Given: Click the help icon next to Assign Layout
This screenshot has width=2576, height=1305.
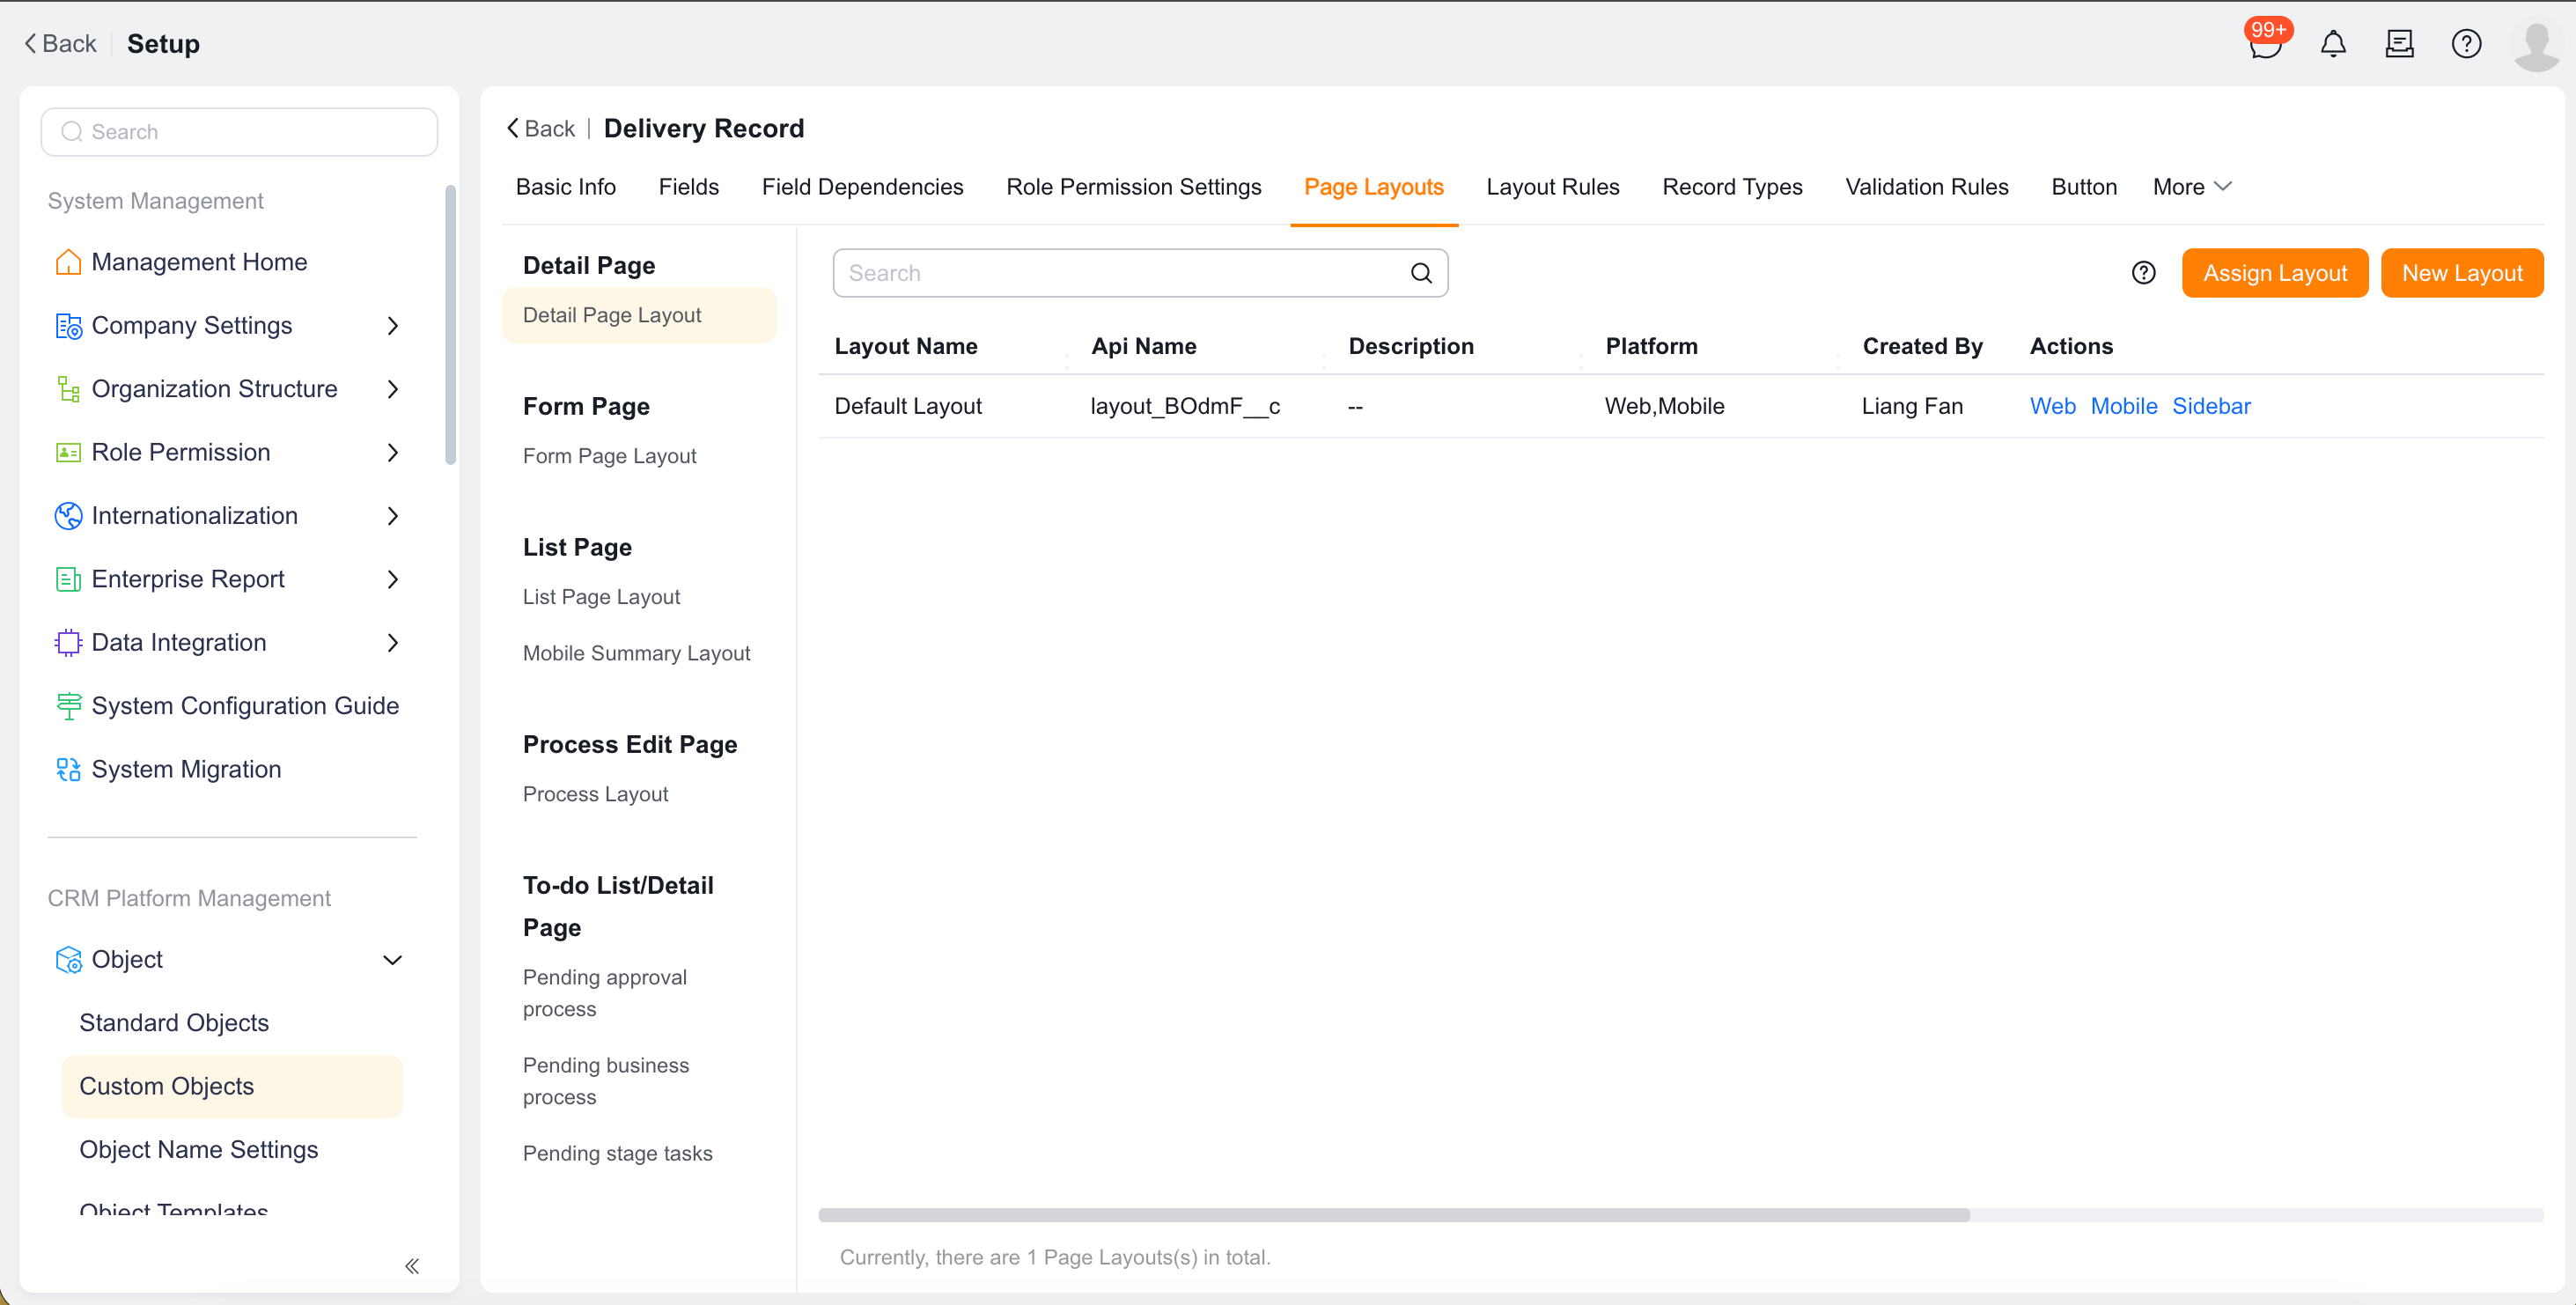Looking at the screenshot, I should point(2143,273).
